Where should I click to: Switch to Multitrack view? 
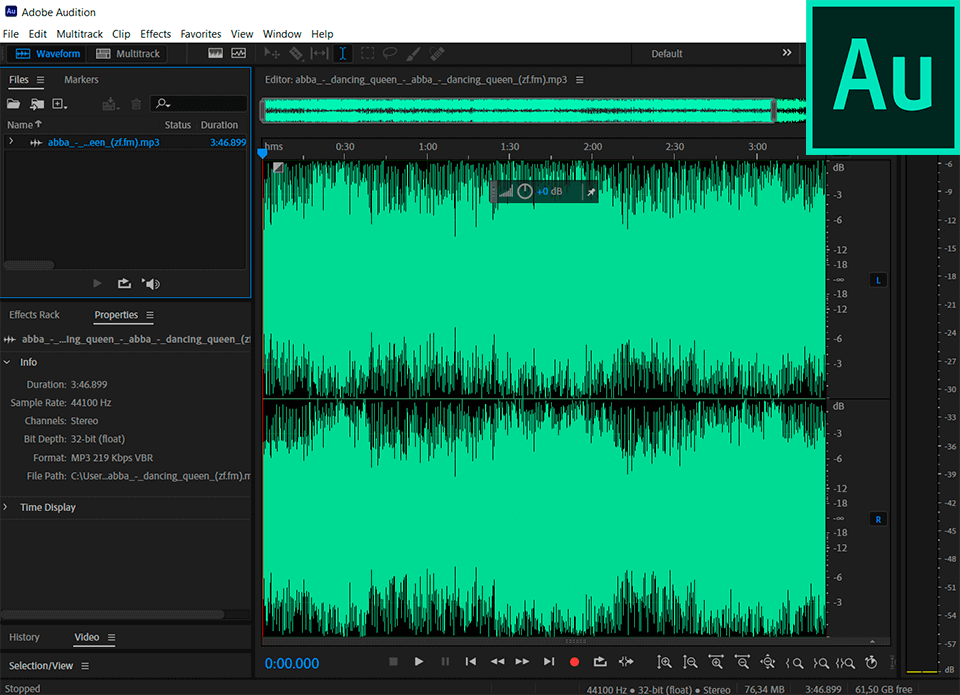tap(128, 54)
